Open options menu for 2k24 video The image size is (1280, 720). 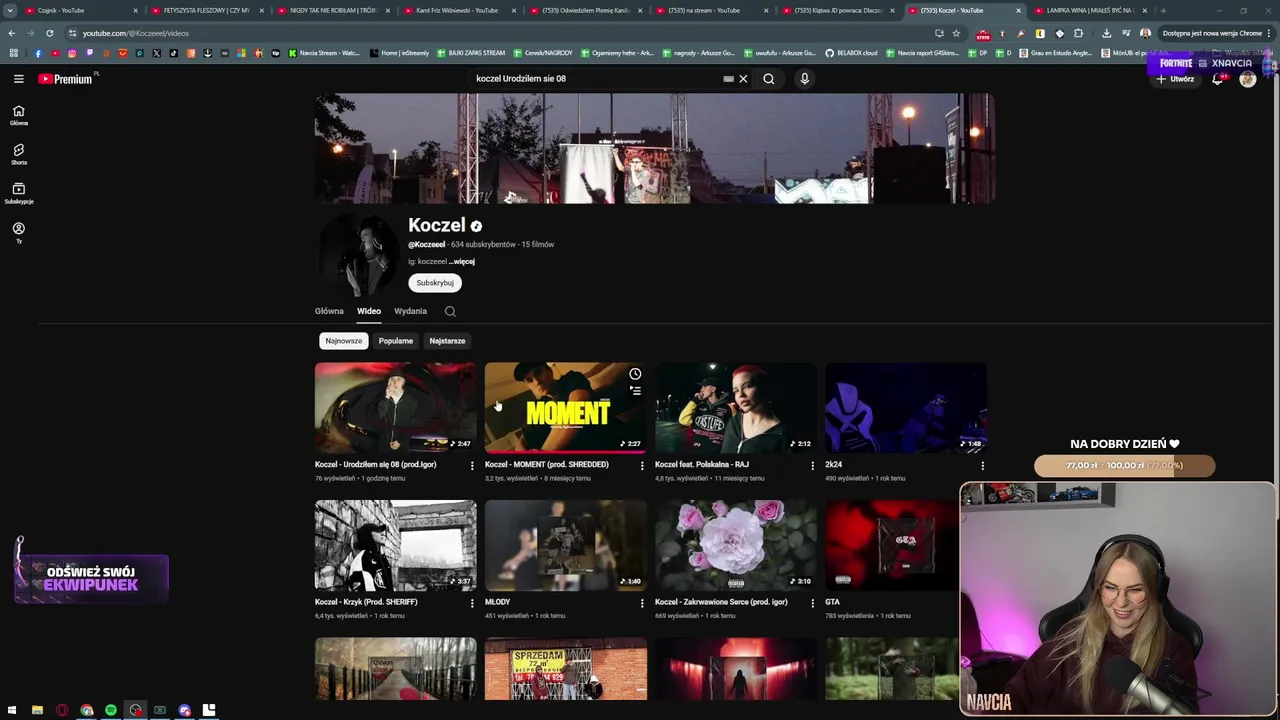point(982,466)
